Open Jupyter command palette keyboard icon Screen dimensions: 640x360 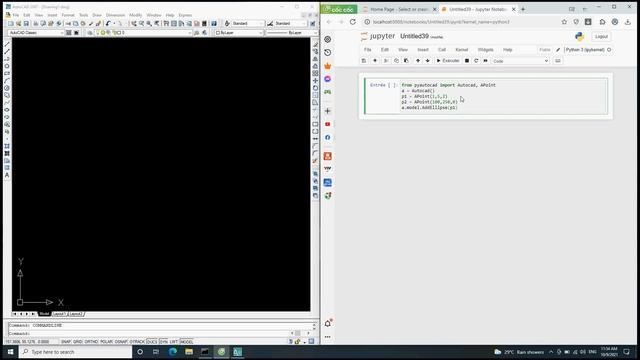pyautogui.click(x=558, y=61)
